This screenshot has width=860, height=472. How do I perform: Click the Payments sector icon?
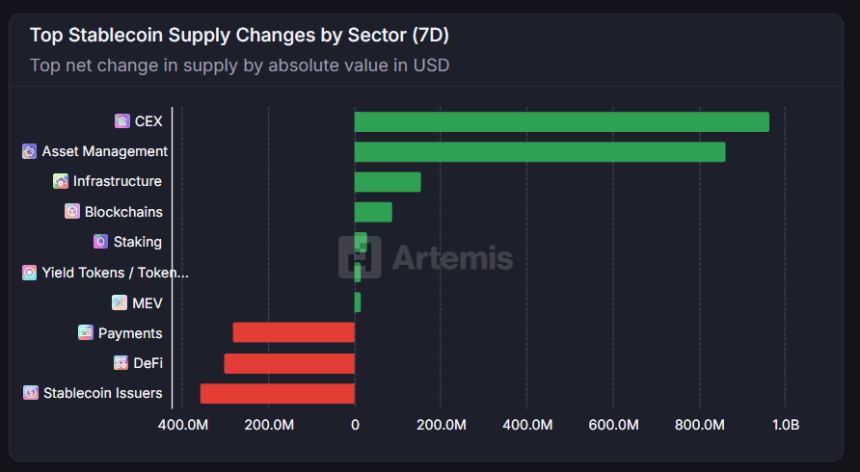pyautogui.click(x=86, y=333)
